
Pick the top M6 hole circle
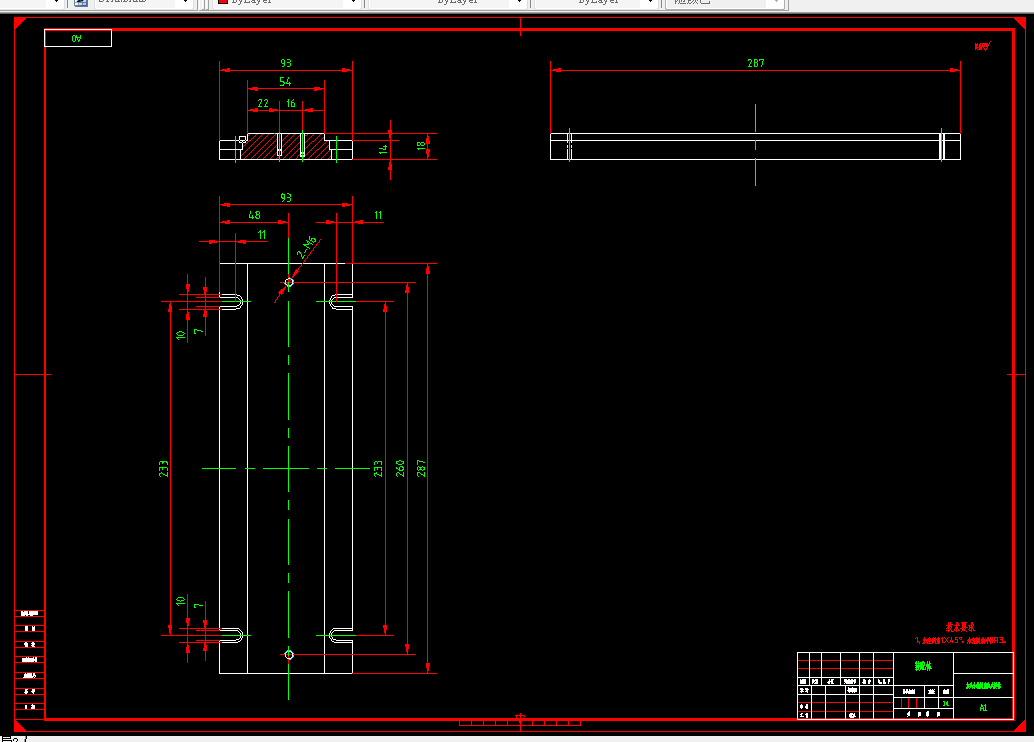pos(289,282)
